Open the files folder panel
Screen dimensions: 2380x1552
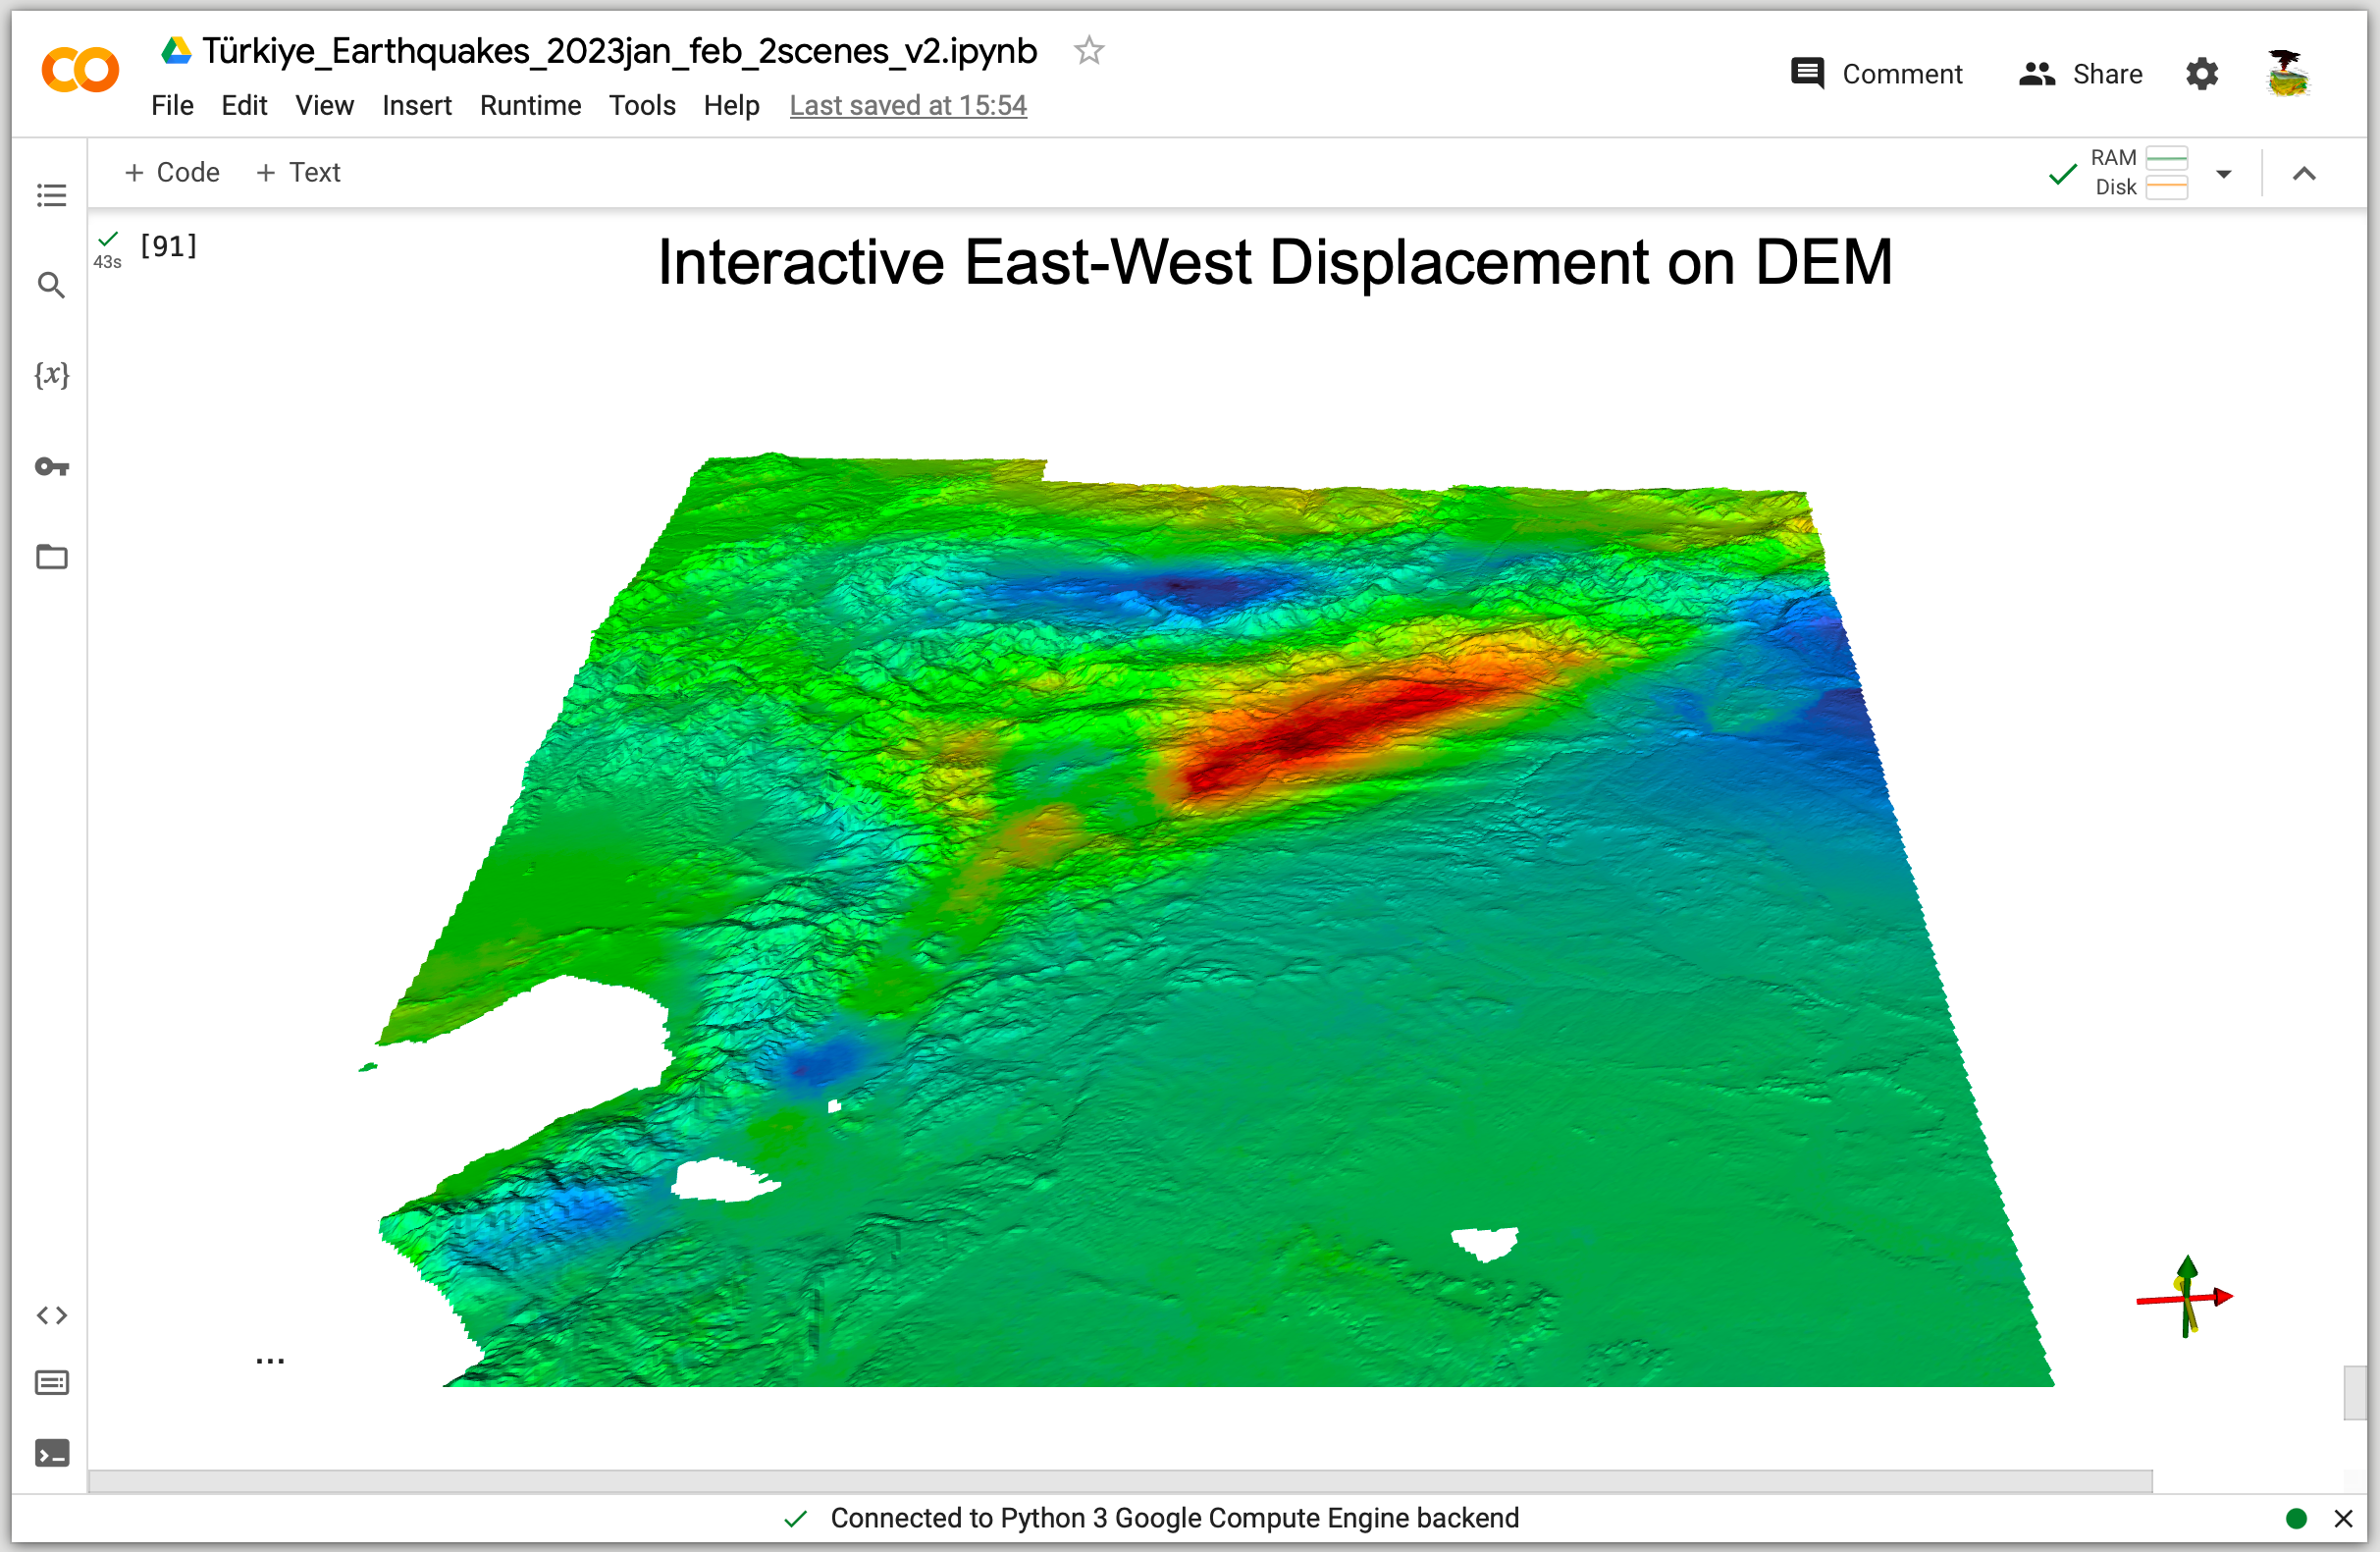[x=51, y=557]
